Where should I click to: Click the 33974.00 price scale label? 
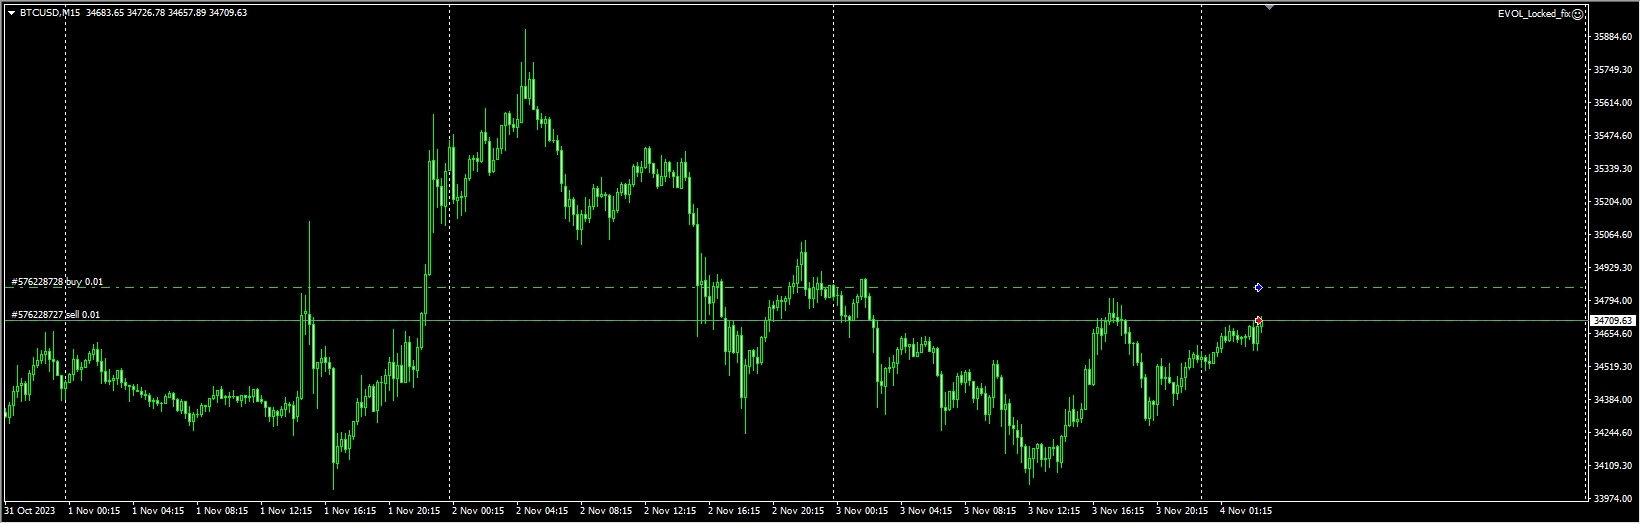(1613, 498)
